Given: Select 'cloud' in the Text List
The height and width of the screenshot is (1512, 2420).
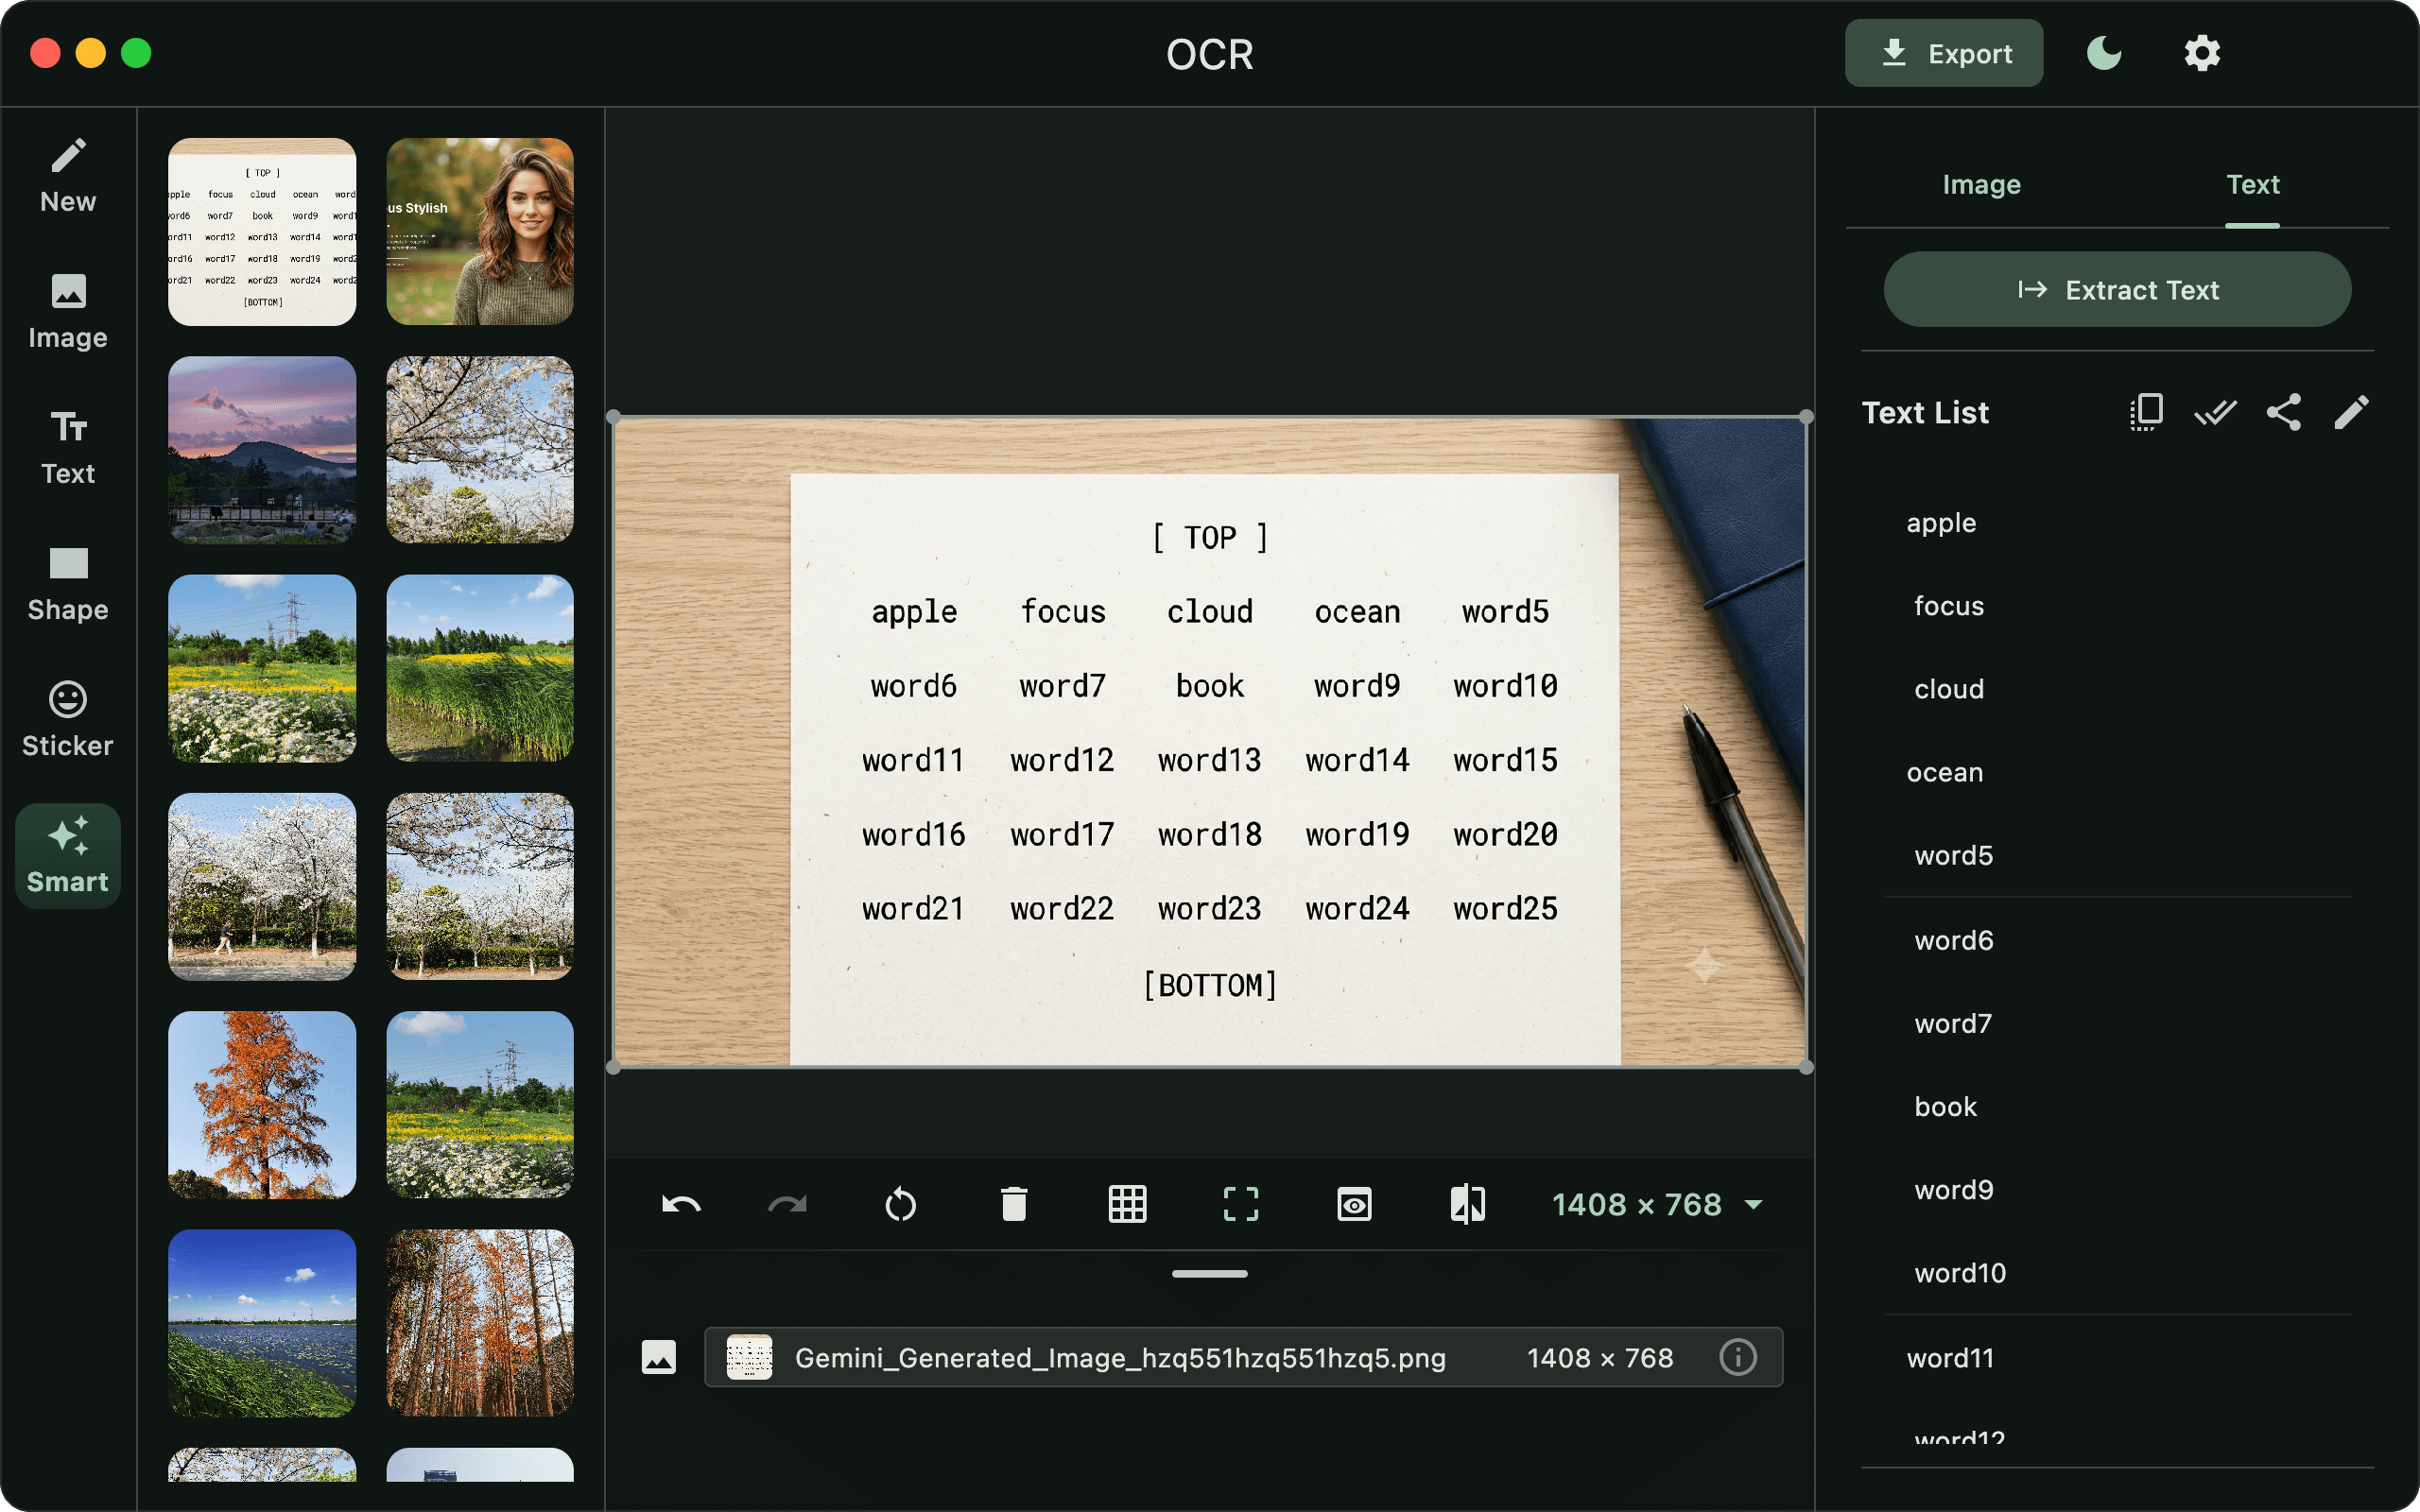Looking at the screenshot, I should 1948,689.
